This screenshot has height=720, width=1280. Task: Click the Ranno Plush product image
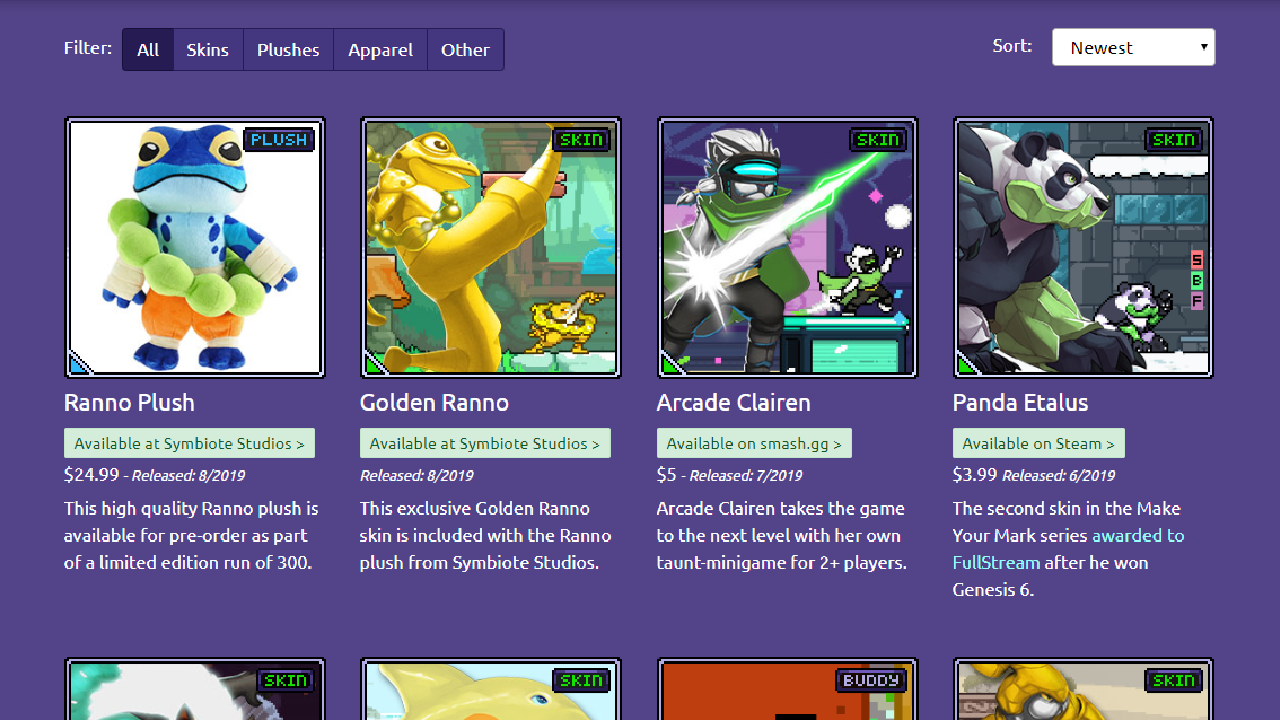pyautogui.click(x=194, y=247)
